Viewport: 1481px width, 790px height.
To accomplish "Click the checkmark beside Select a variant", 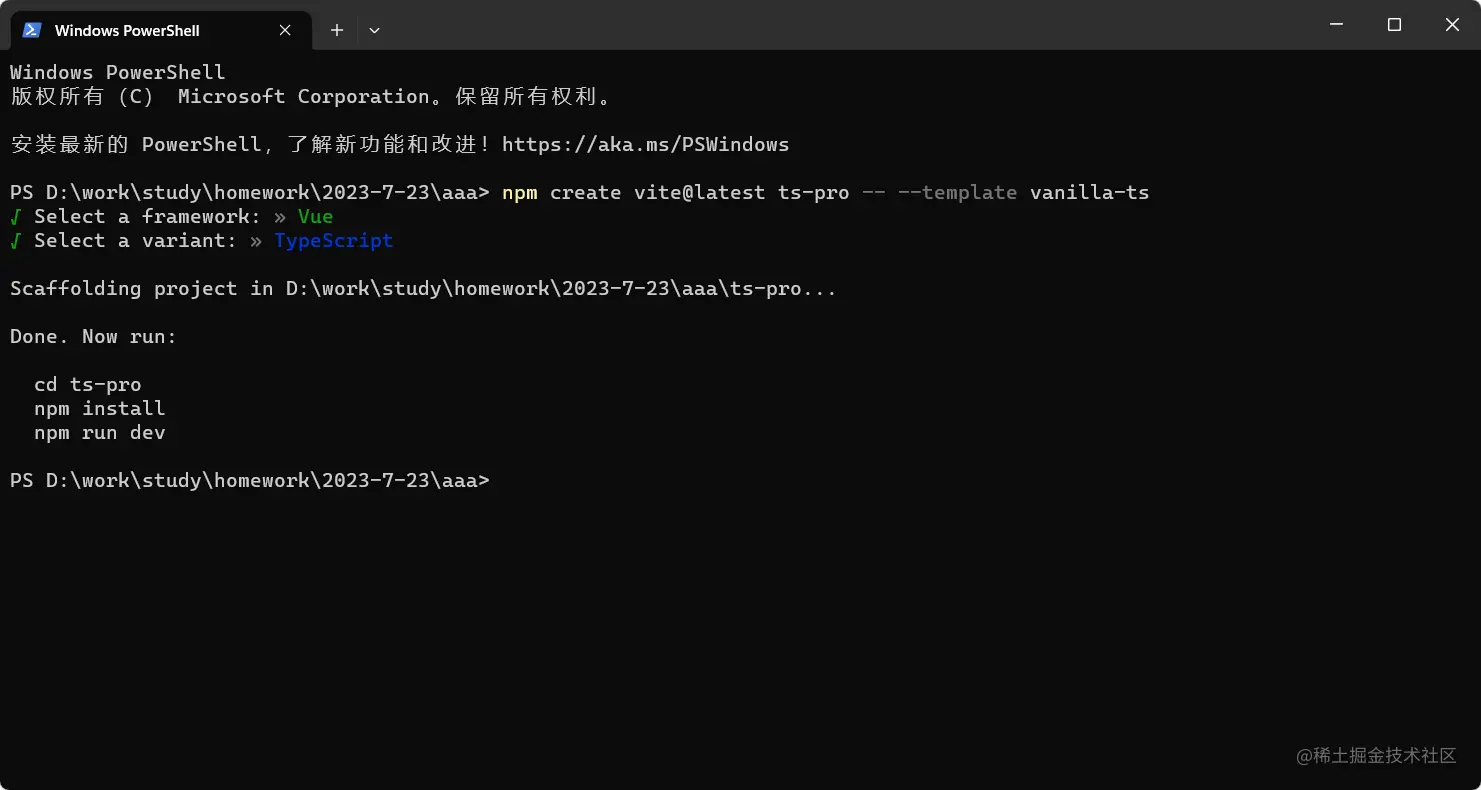I will tap(16, 240).
